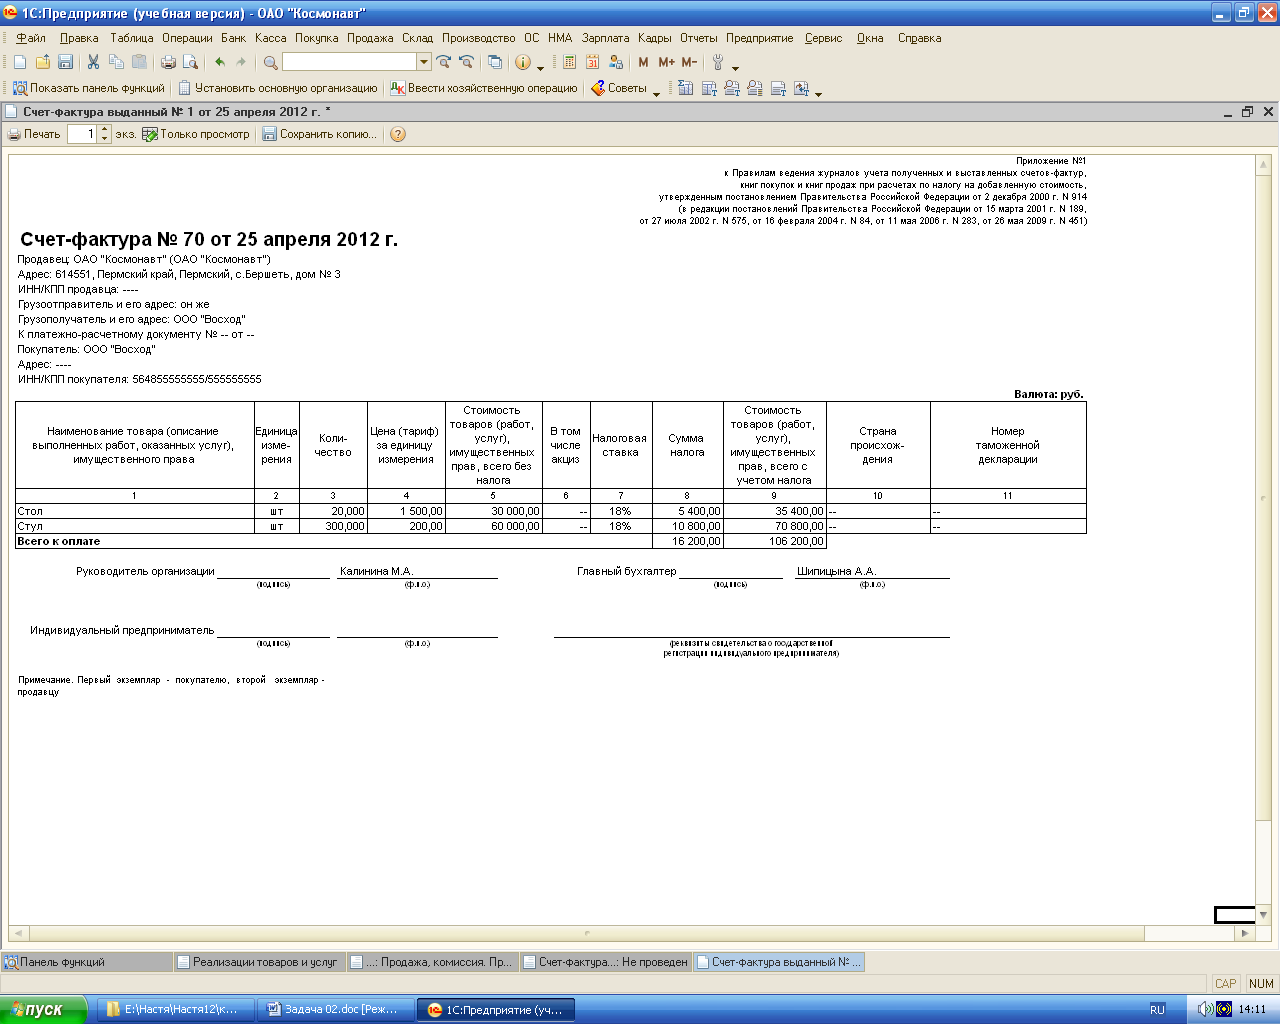The image size is (1280, 1024).
Task: Open the Отчеты menu
Action: pyautogui.click(x=699, y=38)
